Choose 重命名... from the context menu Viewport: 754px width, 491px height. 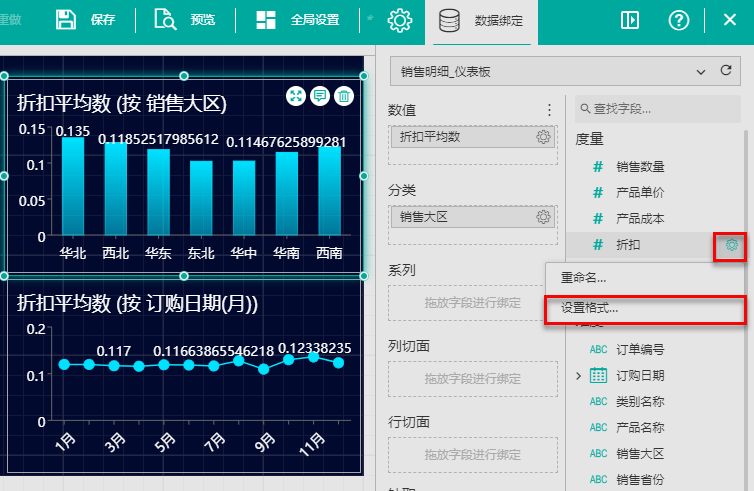point(583,278)
